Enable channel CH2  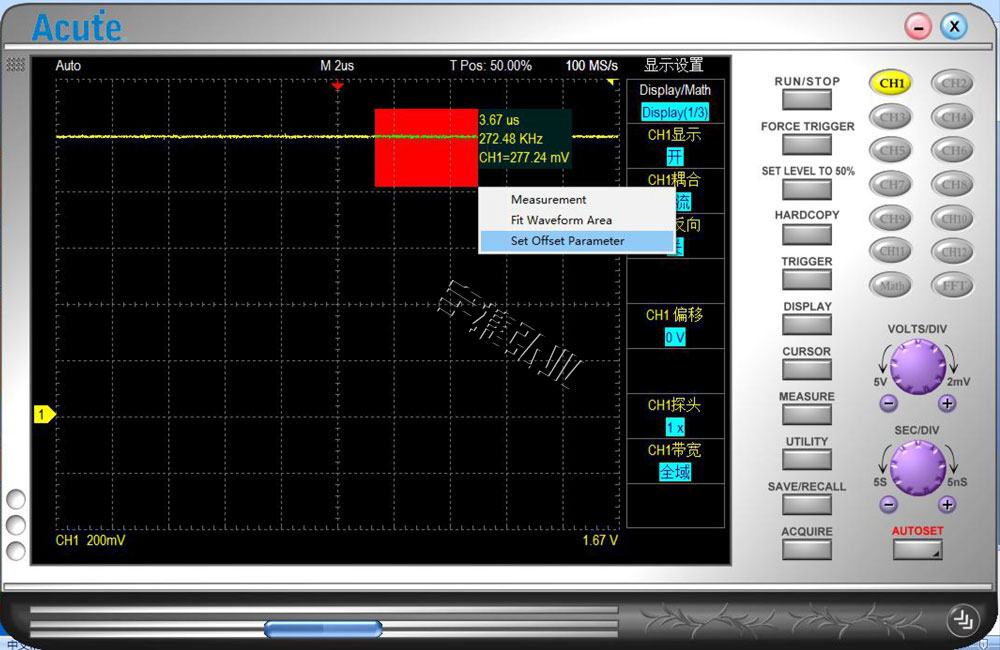[x=953, y=83]
